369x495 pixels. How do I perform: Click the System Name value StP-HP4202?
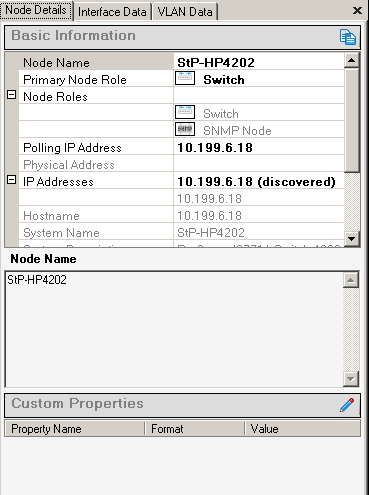(211, 233)
